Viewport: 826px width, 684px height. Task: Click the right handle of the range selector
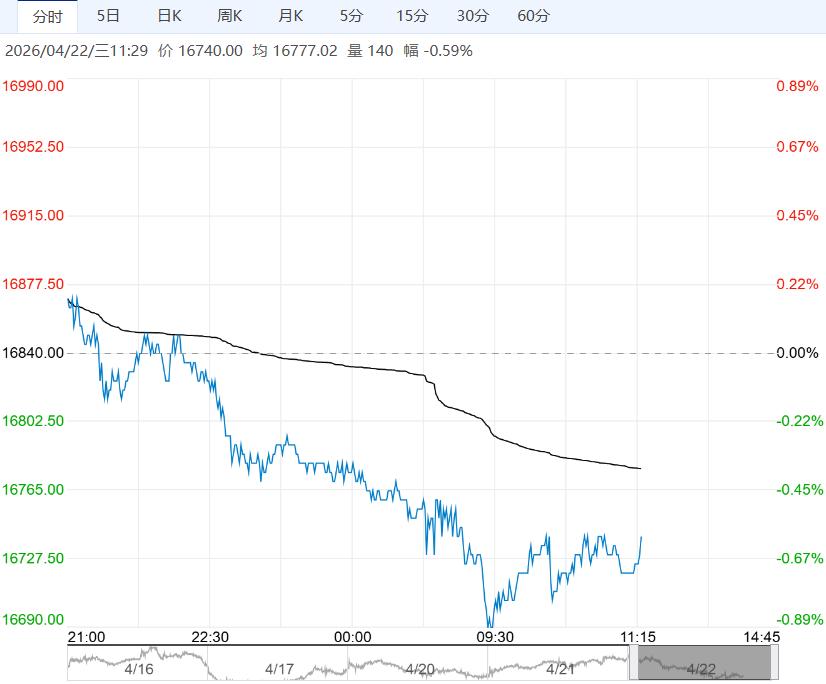coord(774,662)
